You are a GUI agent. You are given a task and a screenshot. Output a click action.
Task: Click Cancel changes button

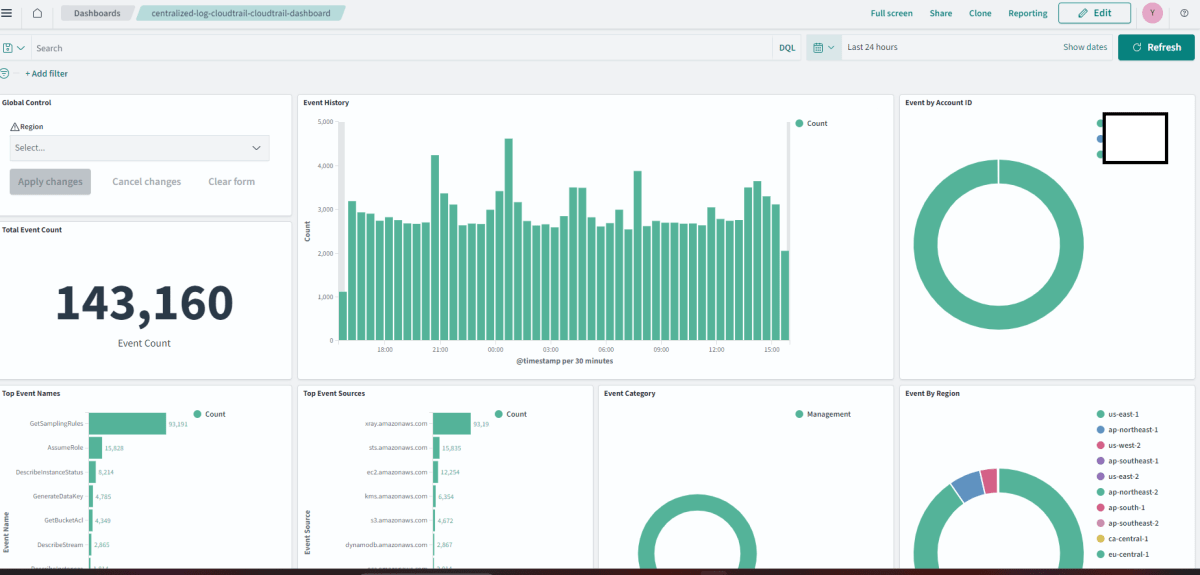(147, 182)
